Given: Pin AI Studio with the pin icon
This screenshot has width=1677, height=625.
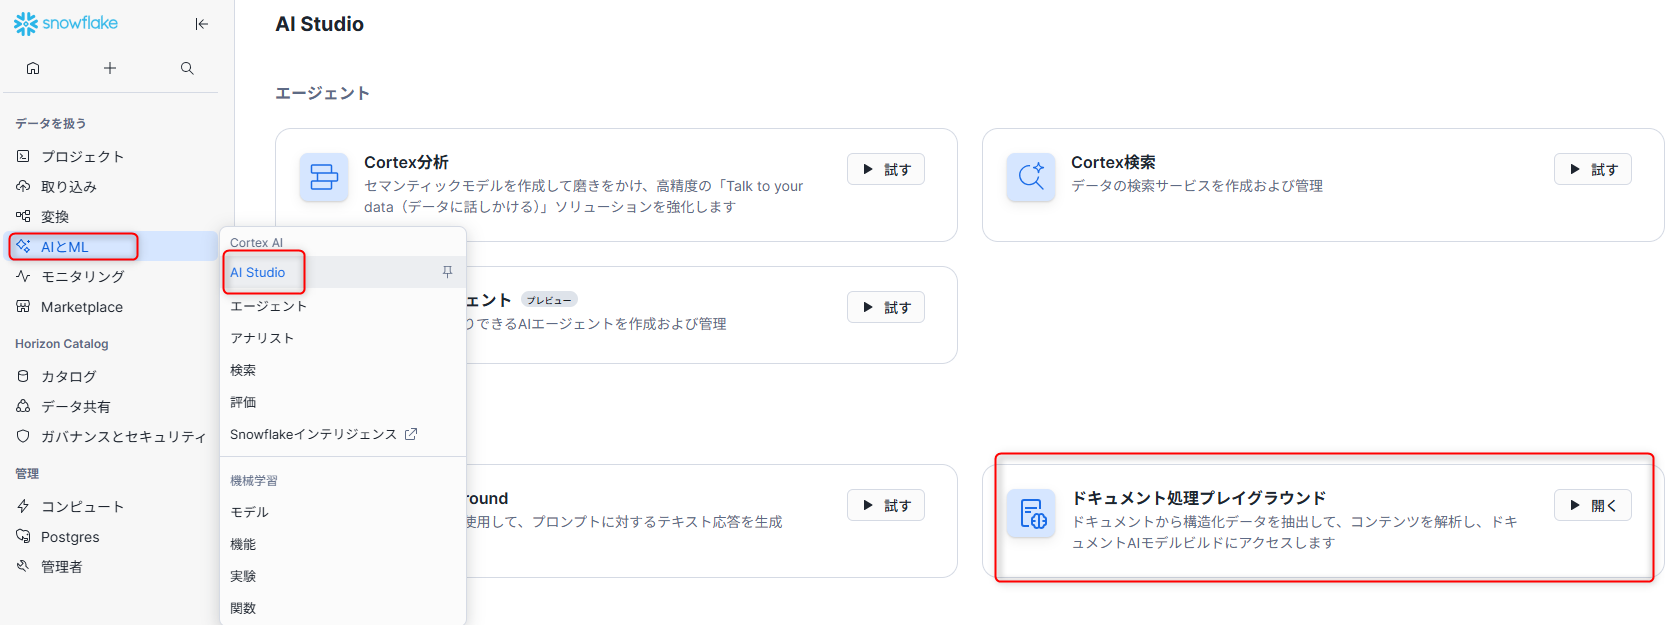Looking at the screenshot, I should (x=447, y=272).
